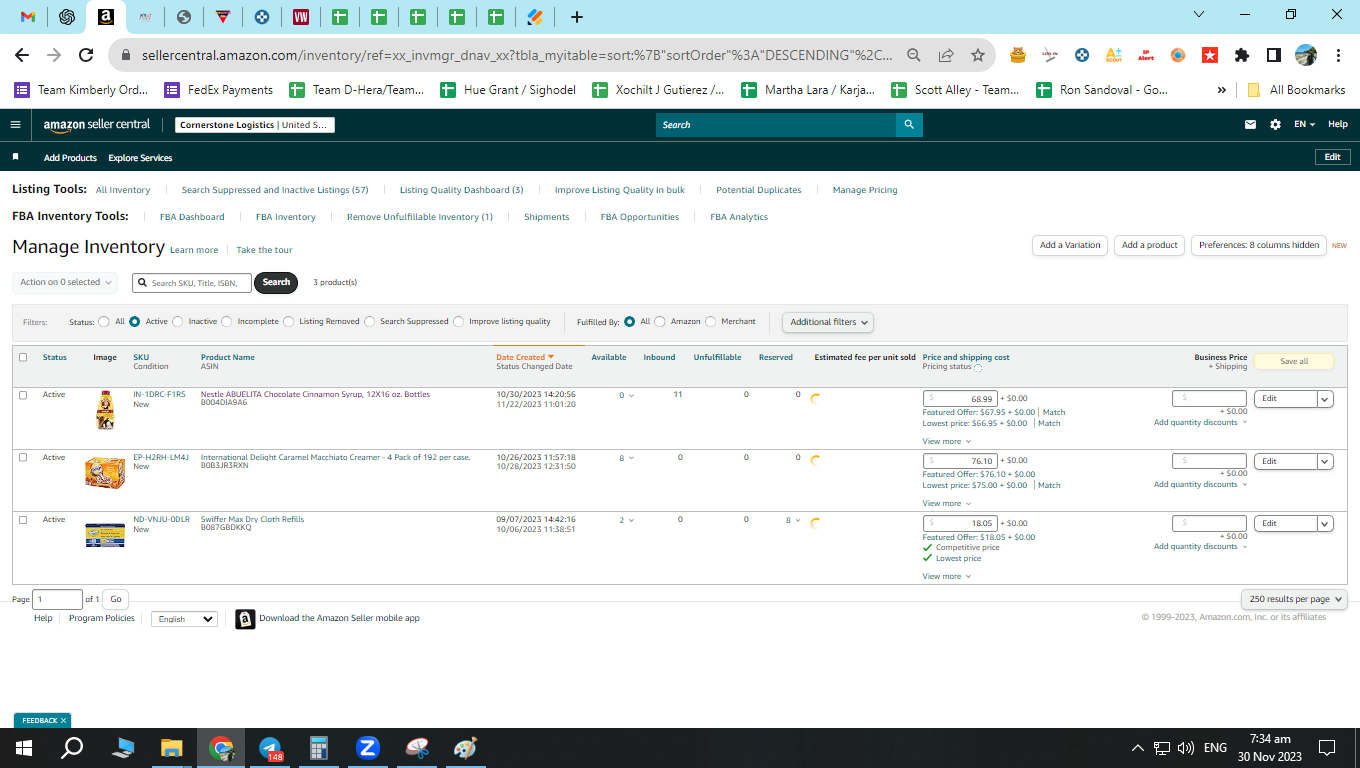The image size is (1360, 768).
Task: Open the English language select in footer
Action: click(x=184, y=619)
